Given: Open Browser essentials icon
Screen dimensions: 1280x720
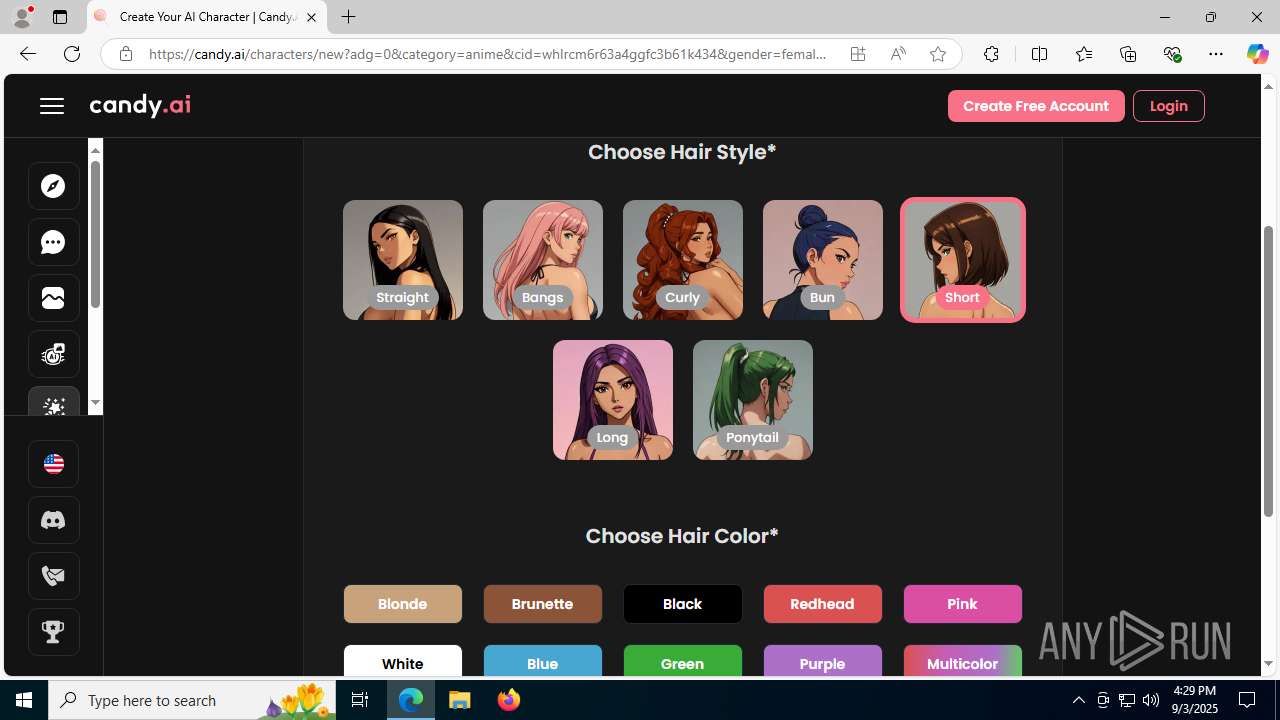Looking at the screenshot, I should [x=1172, y=54].
